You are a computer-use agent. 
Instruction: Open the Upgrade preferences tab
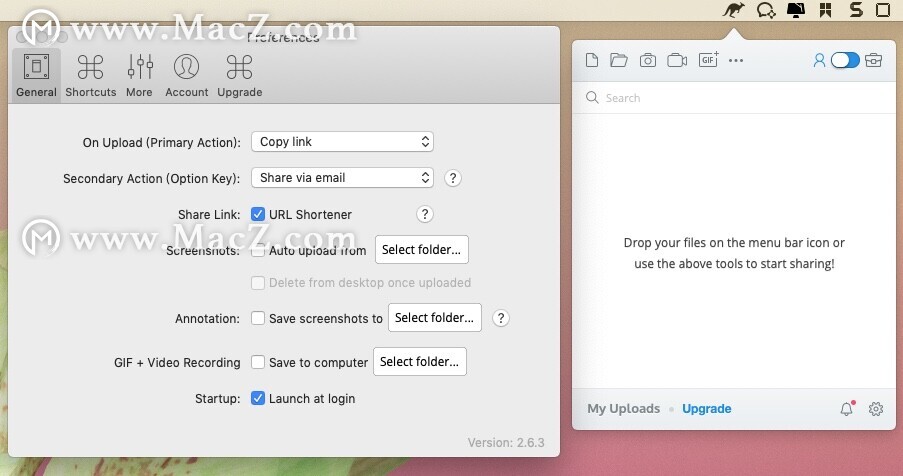[240, 76]
